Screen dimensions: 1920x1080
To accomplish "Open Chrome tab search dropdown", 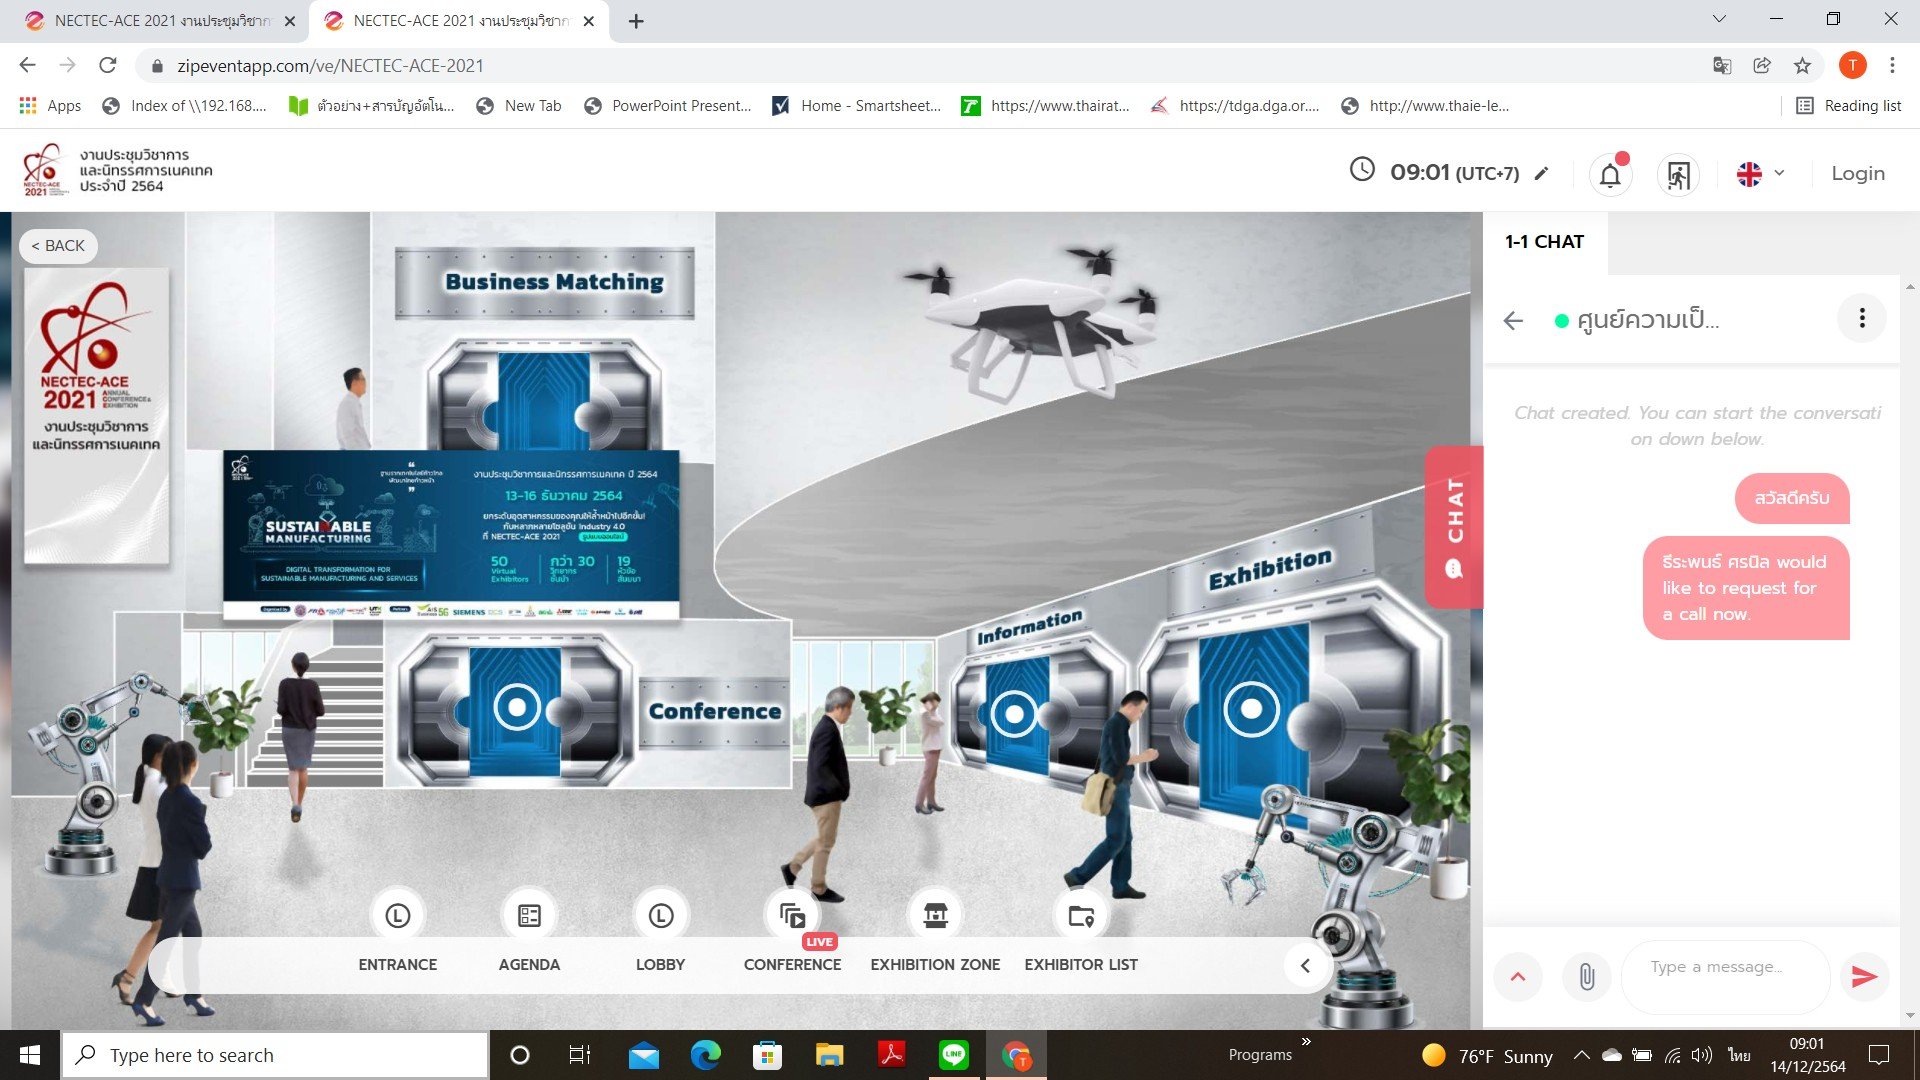I will (1719, 19).
